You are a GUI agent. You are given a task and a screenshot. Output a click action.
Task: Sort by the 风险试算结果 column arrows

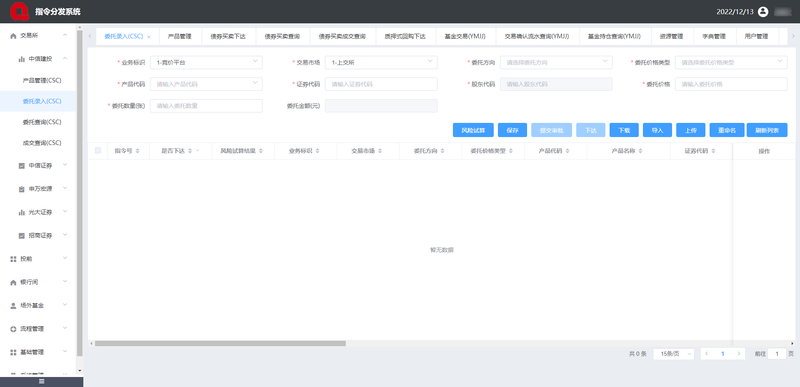point(261,151)
